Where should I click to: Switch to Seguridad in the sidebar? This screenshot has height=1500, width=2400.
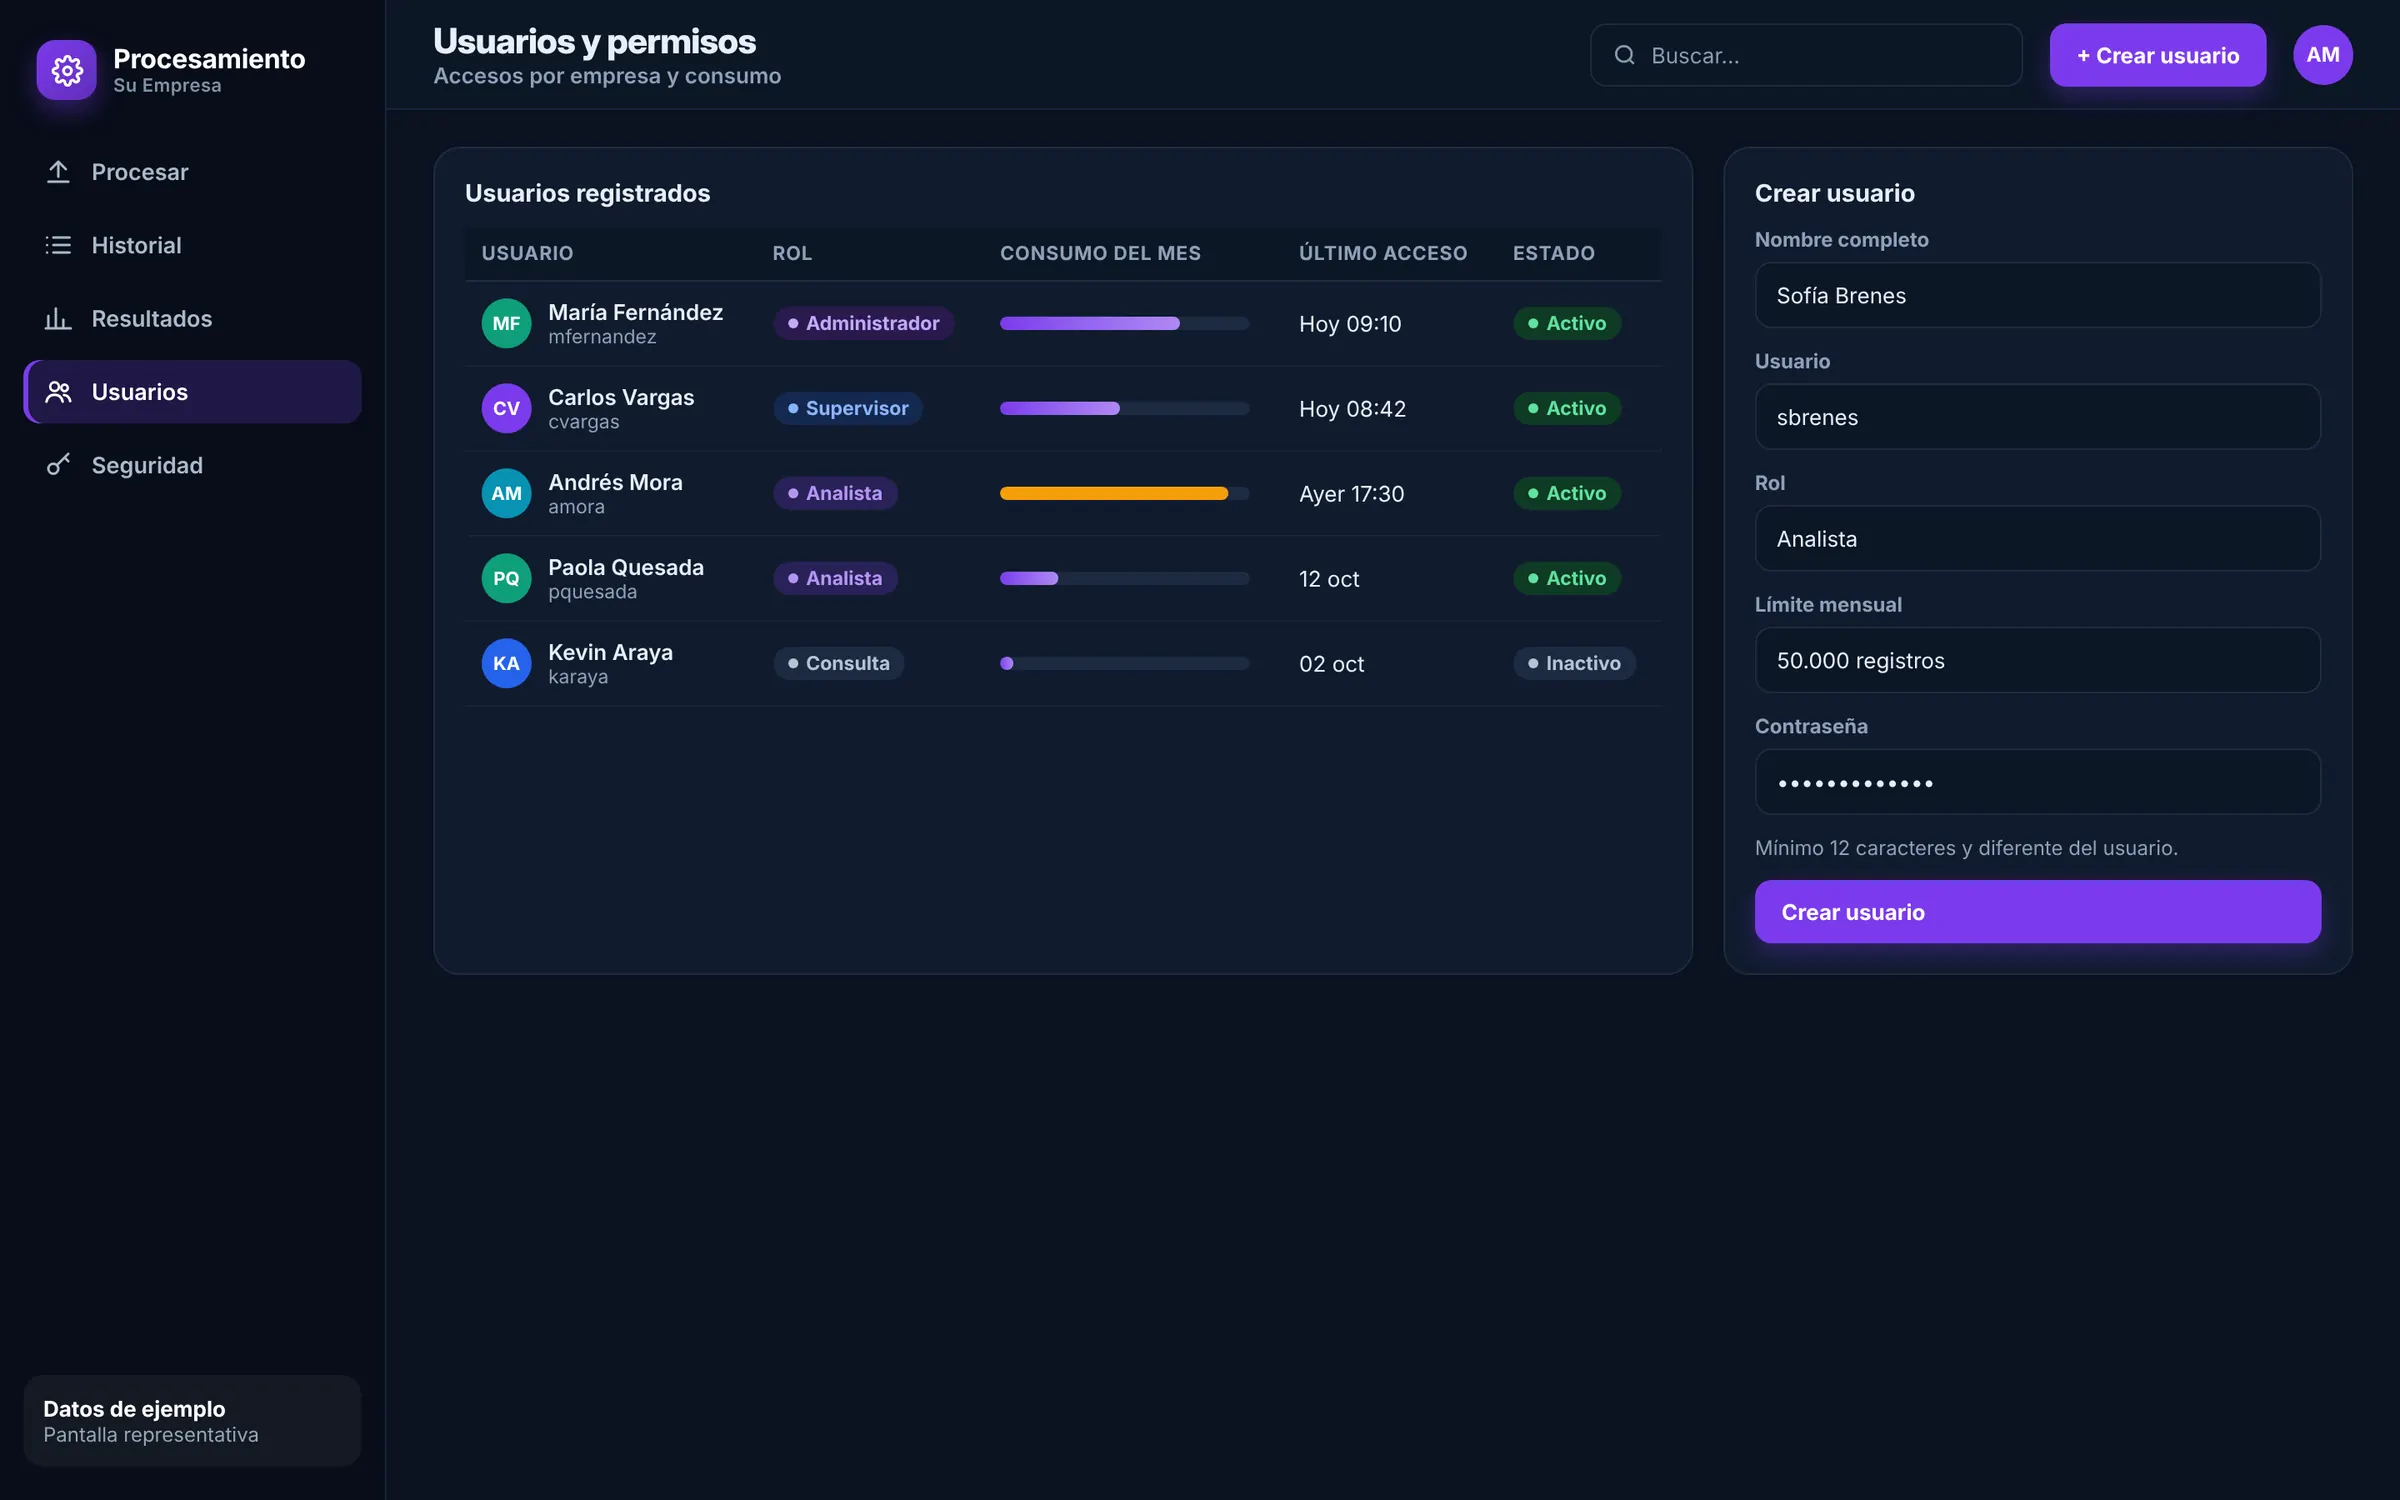[x=192, y=465]
